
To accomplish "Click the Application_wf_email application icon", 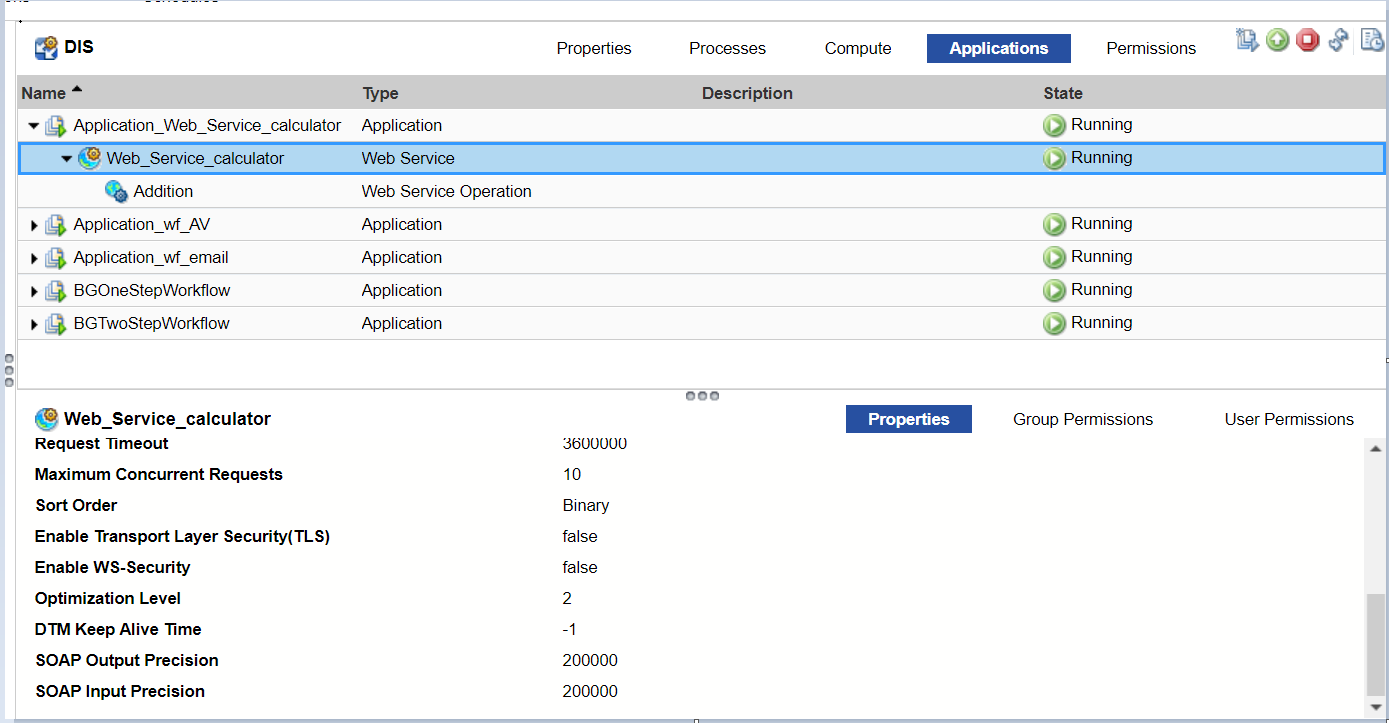I will (56, 258).
